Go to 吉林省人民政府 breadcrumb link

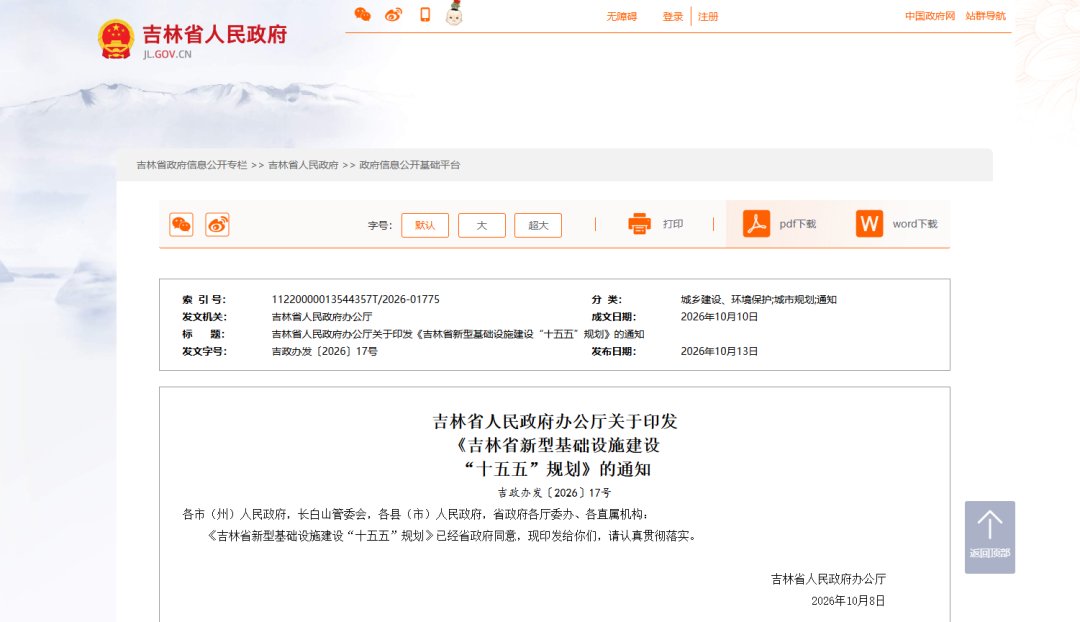(303, 165)
